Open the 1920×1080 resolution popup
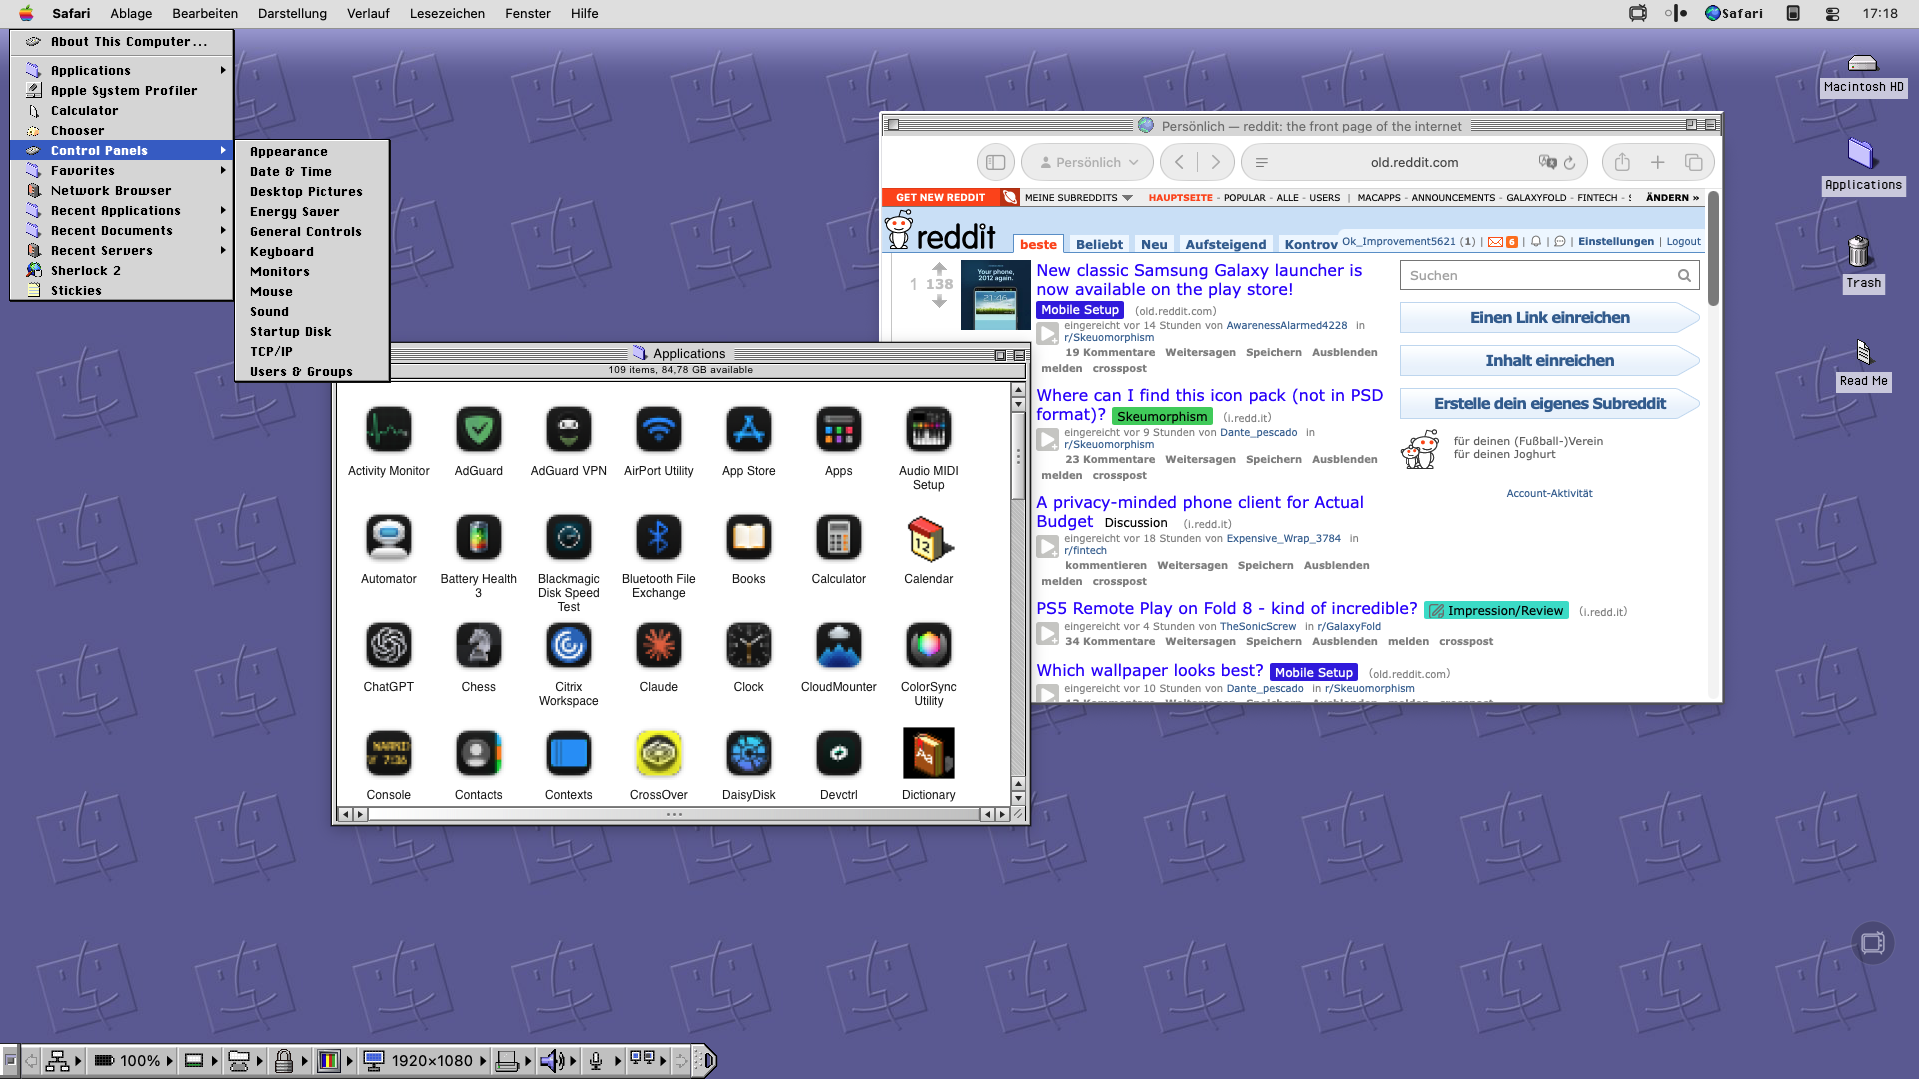This screenshot has width=1919, height=1079. point(424,1060)
